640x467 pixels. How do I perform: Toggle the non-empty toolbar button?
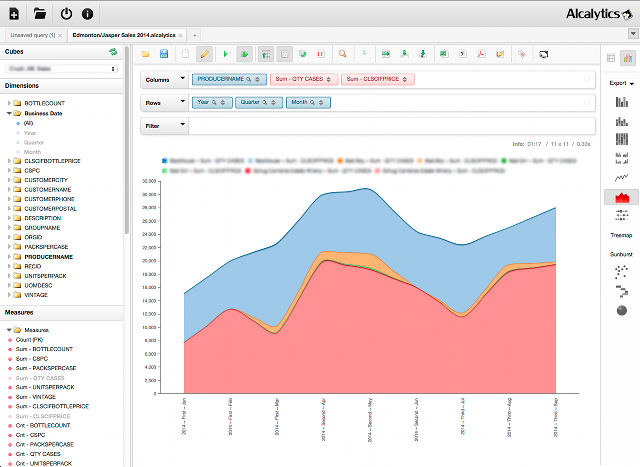(284, 54)
